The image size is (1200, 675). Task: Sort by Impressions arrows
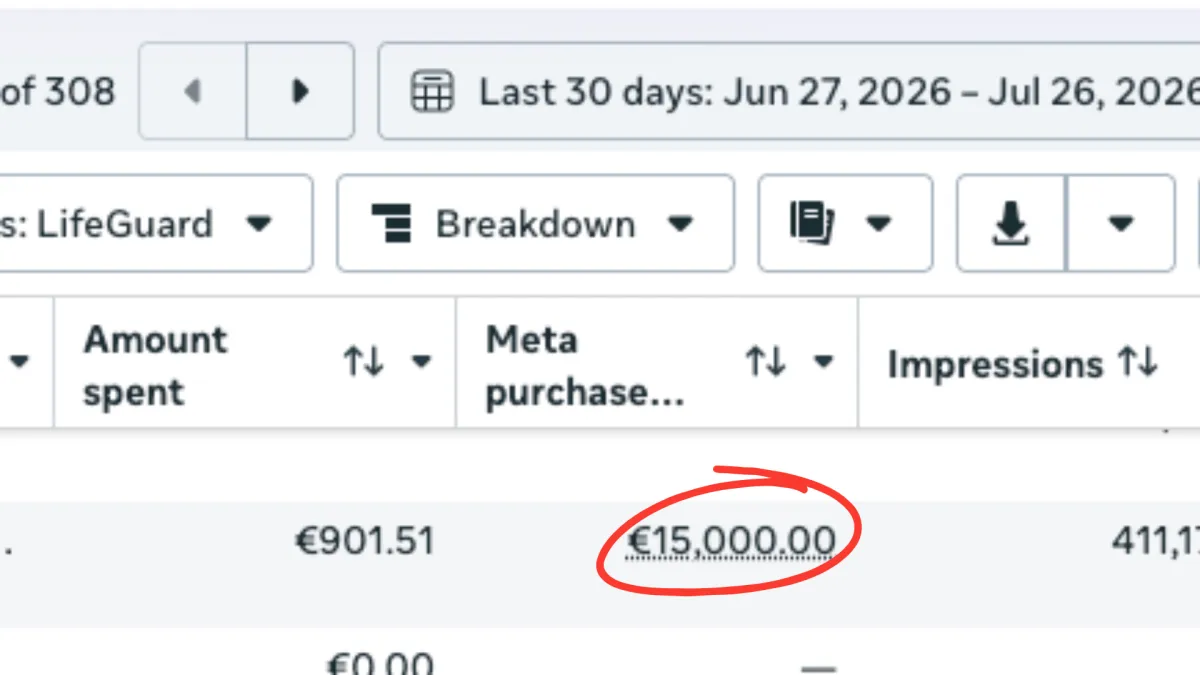pos(1137,362)
